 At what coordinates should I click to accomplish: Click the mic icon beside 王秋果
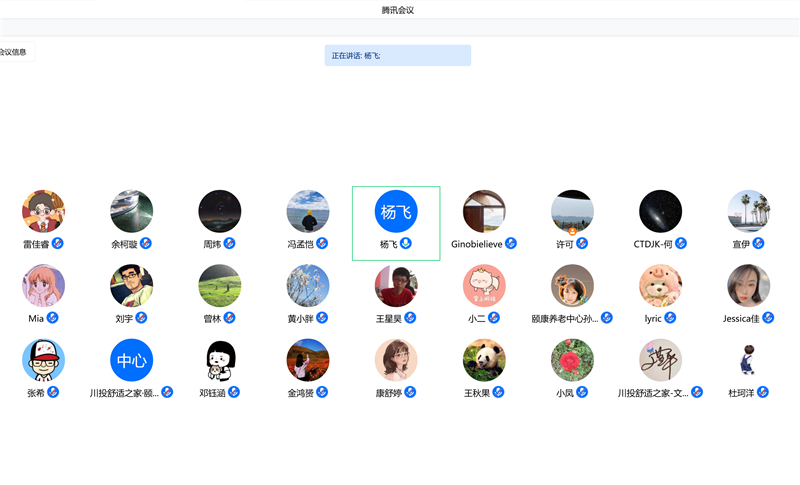(x=498, y=393)
